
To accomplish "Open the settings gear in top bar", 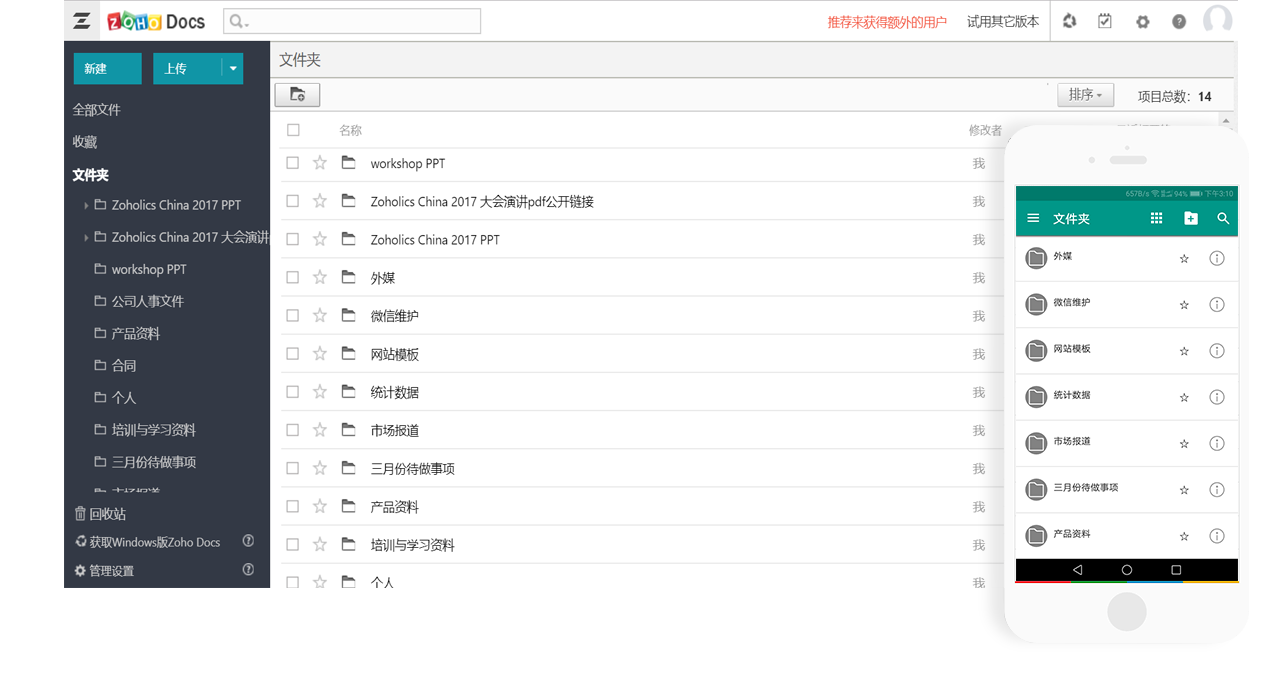I will point(1143,22).
